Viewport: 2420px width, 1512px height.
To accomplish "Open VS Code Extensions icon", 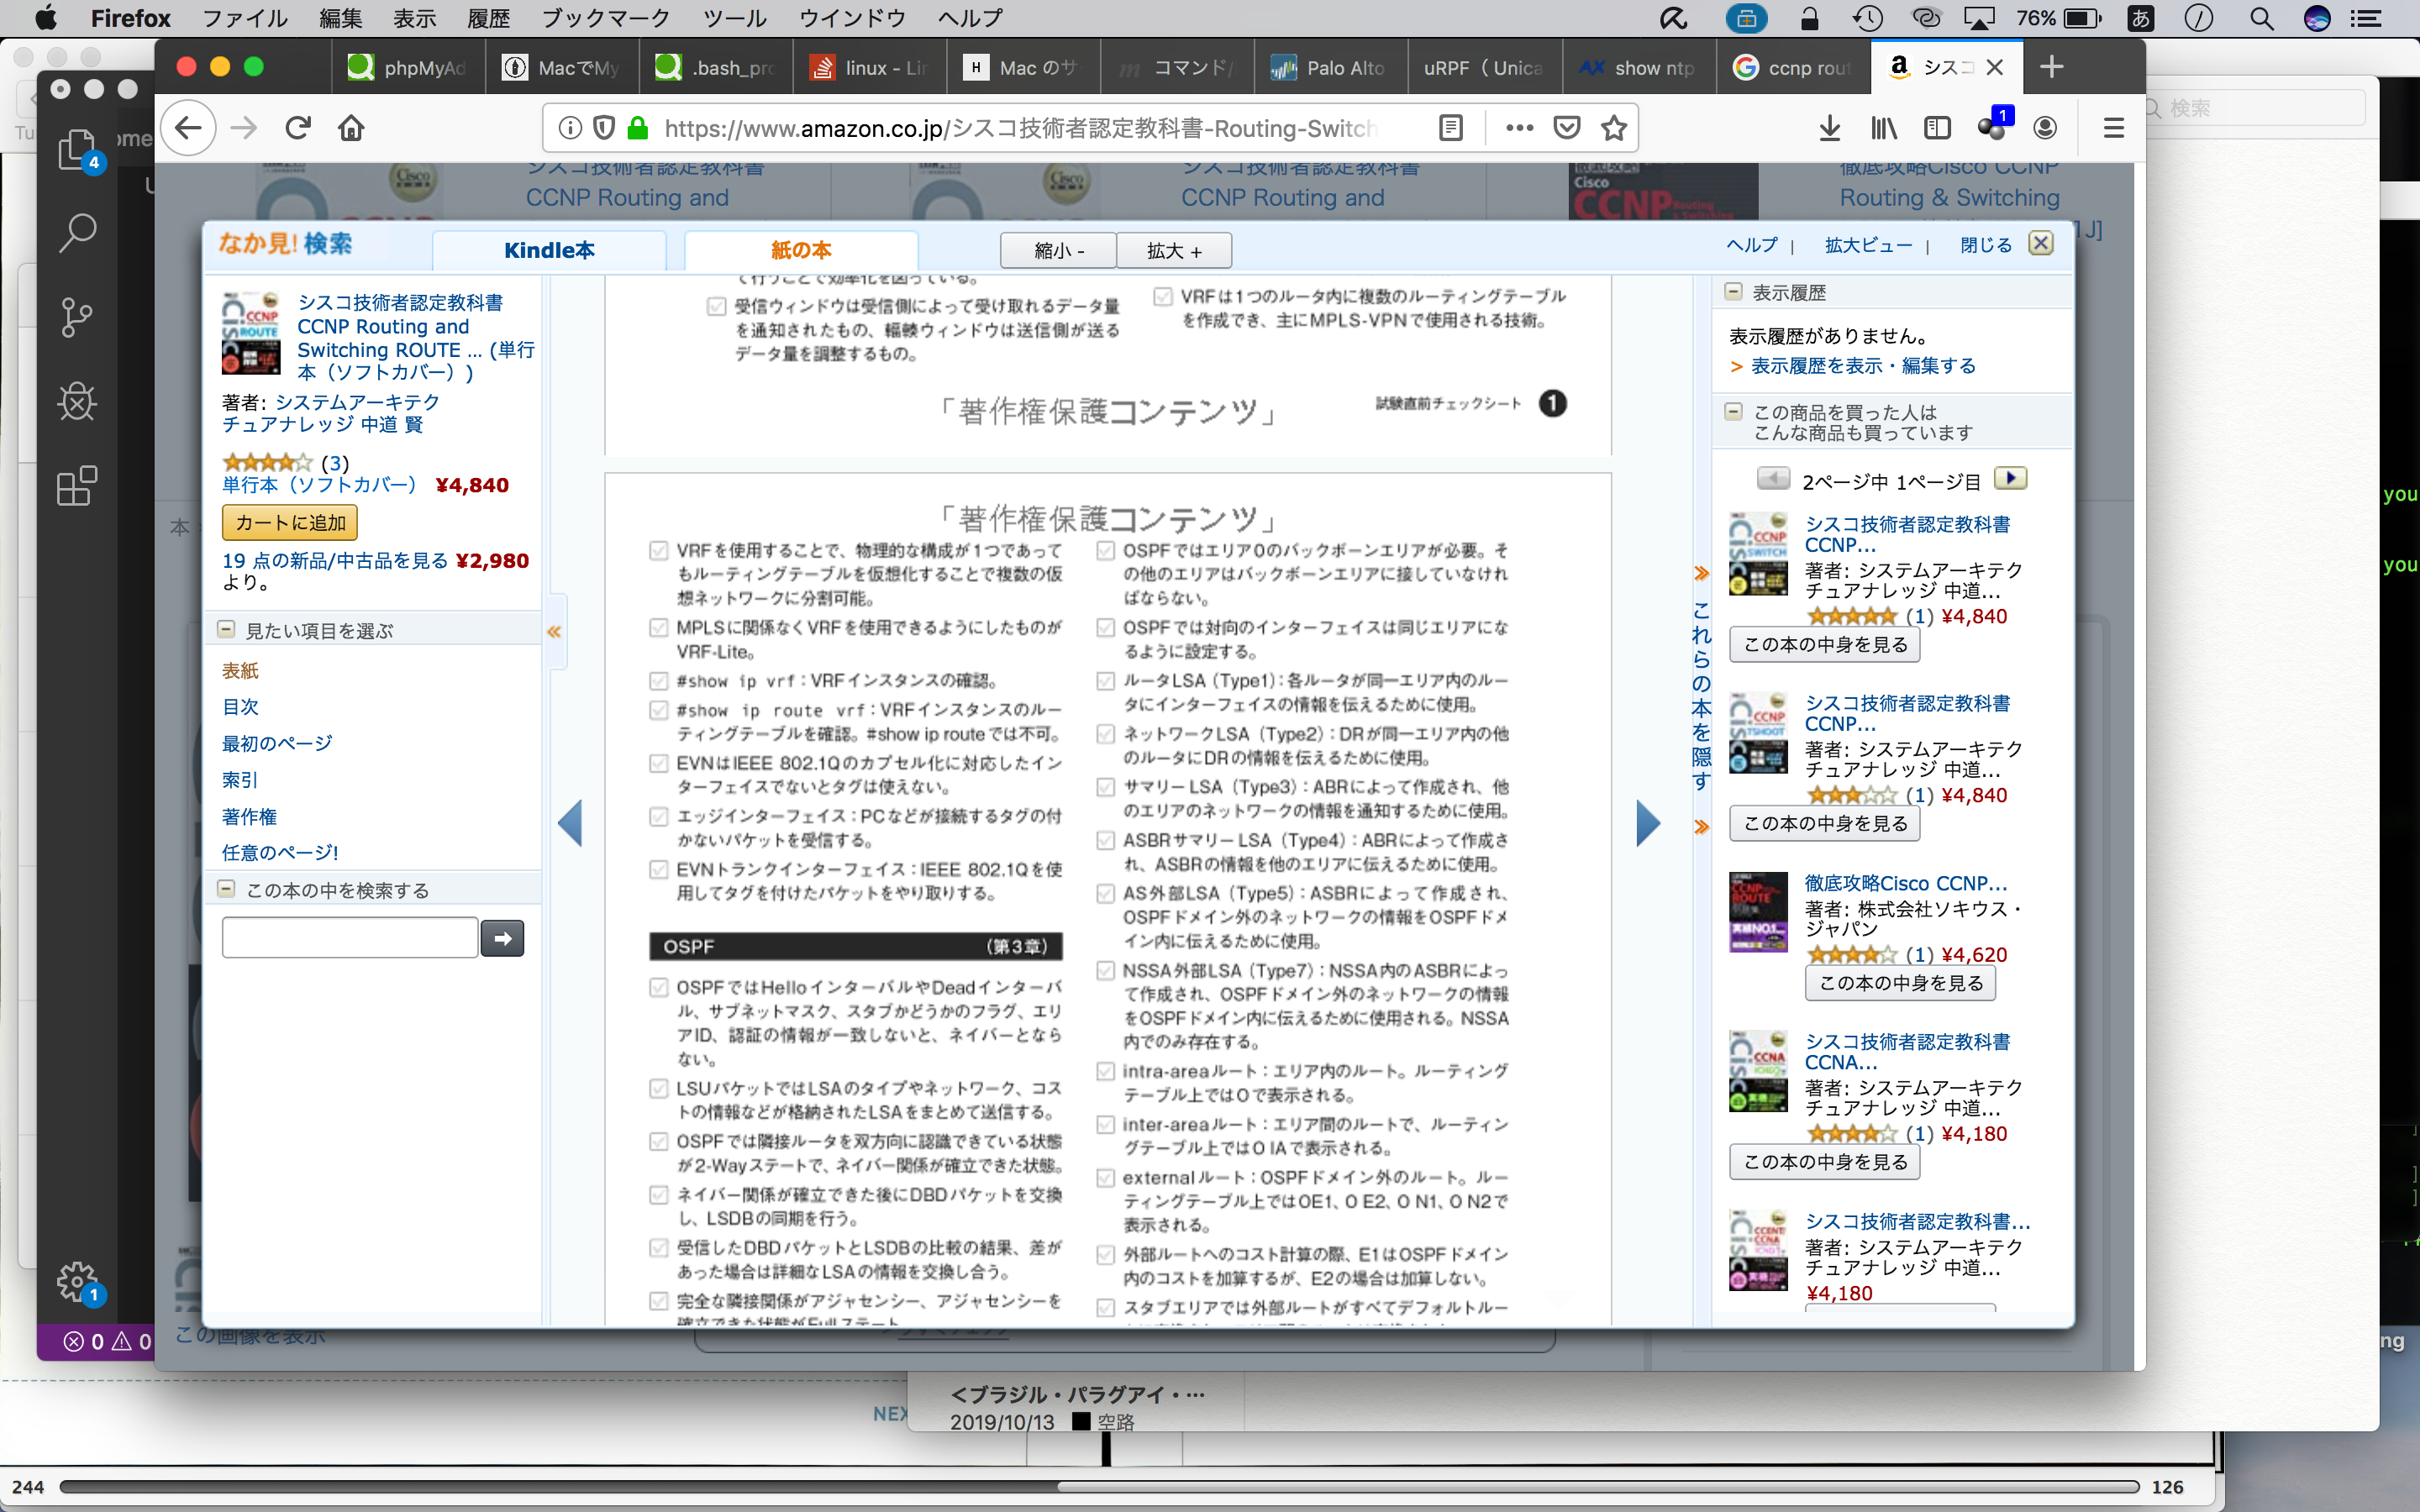I will coord(77,486).
